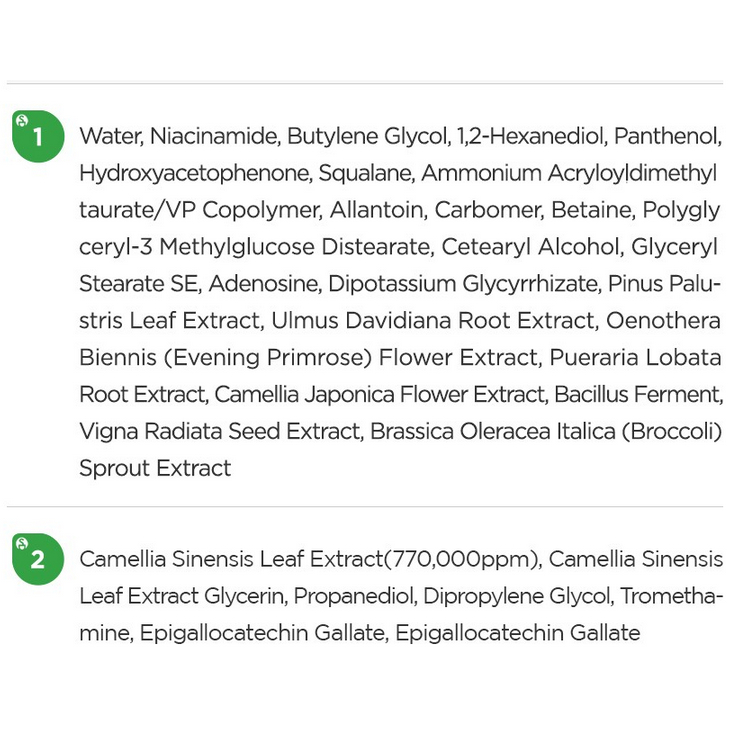The image size is (734, 734).
Task: Click Cetearyl Alcohol text
Action: pyautogui.click(x=532, y=247)
